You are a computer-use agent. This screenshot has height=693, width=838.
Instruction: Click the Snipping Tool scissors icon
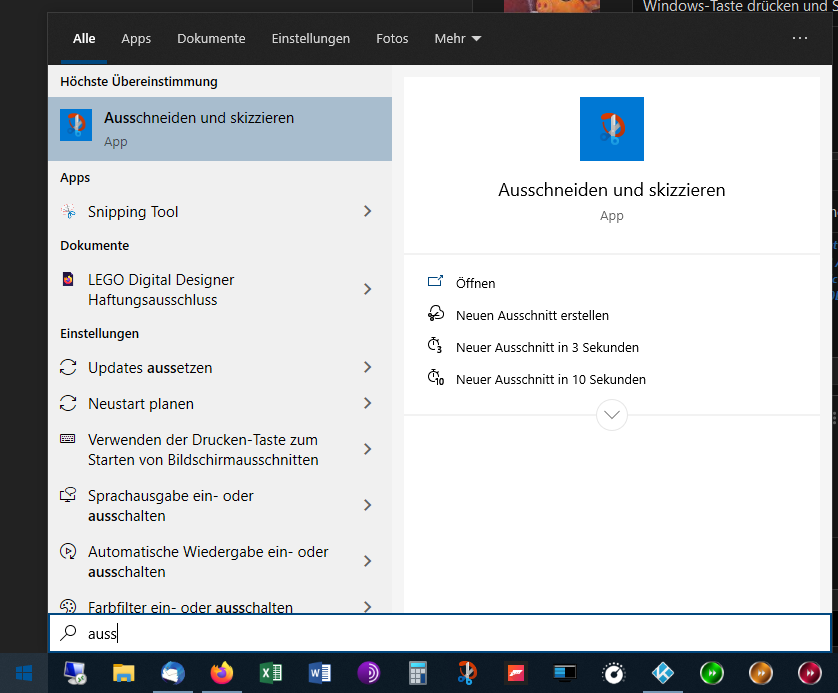pos(68,212)
